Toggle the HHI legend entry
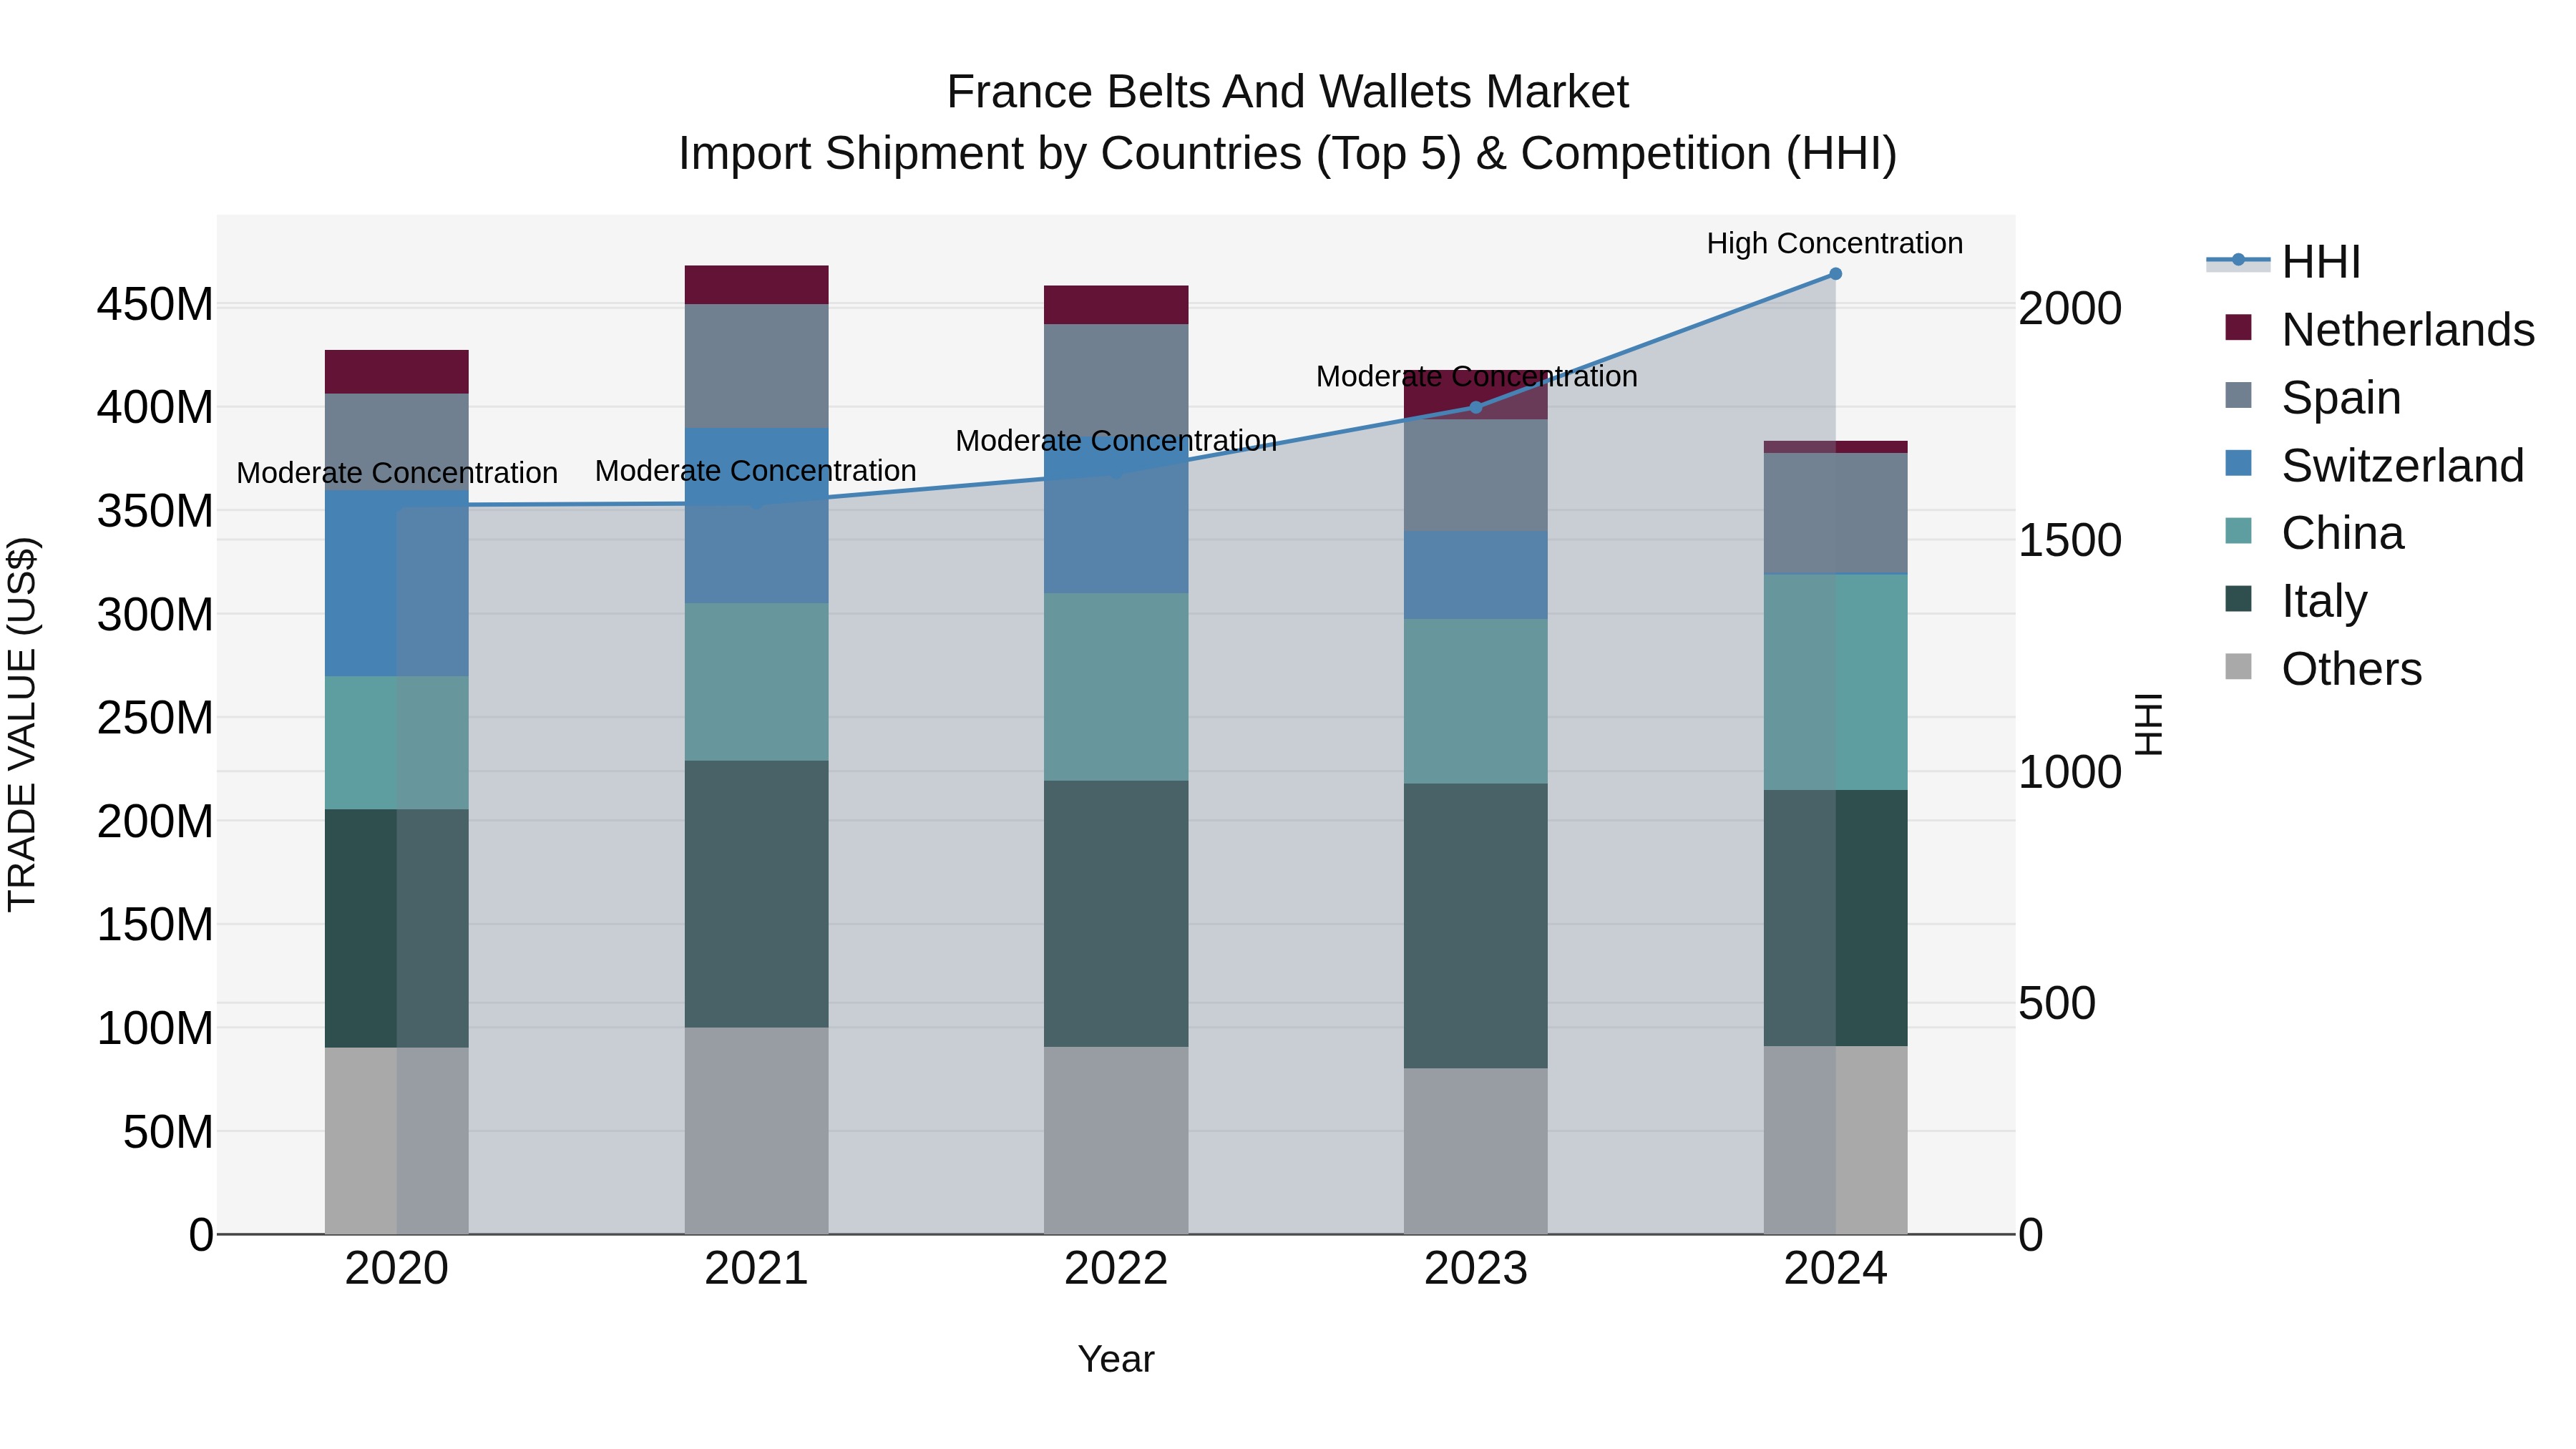The width and height of the screenshot is (2576, 1449). (2284, 262)
